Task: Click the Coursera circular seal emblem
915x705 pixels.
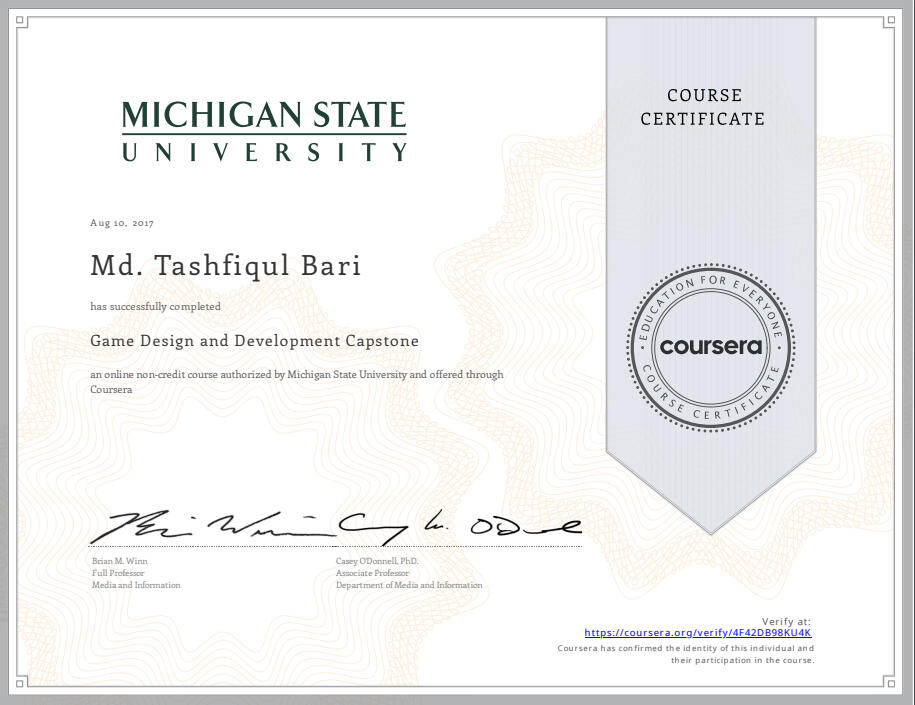Action: (711, 348)
